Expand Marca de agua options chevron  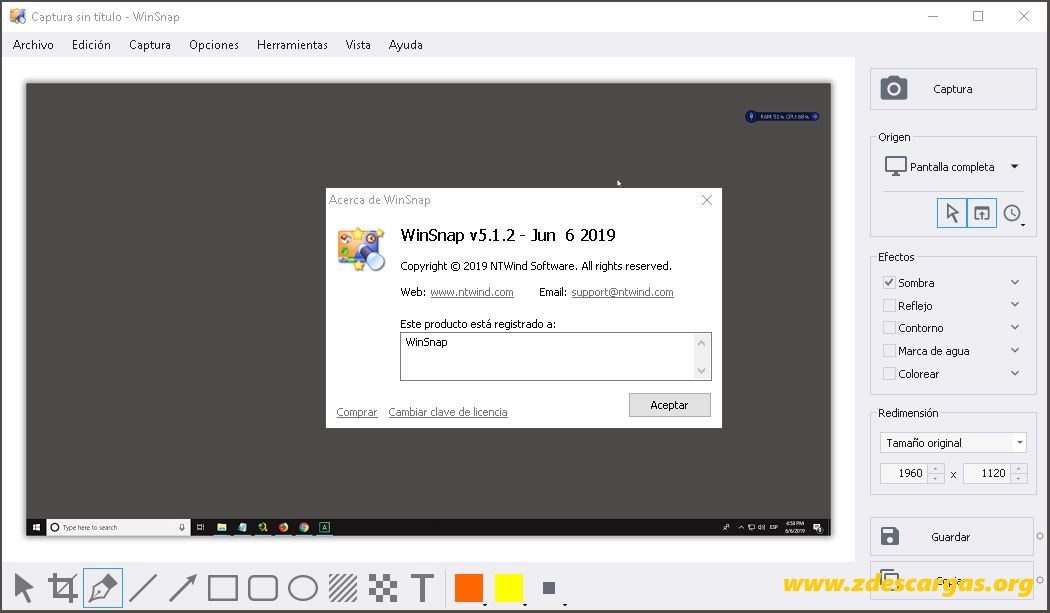point(1015,350)
